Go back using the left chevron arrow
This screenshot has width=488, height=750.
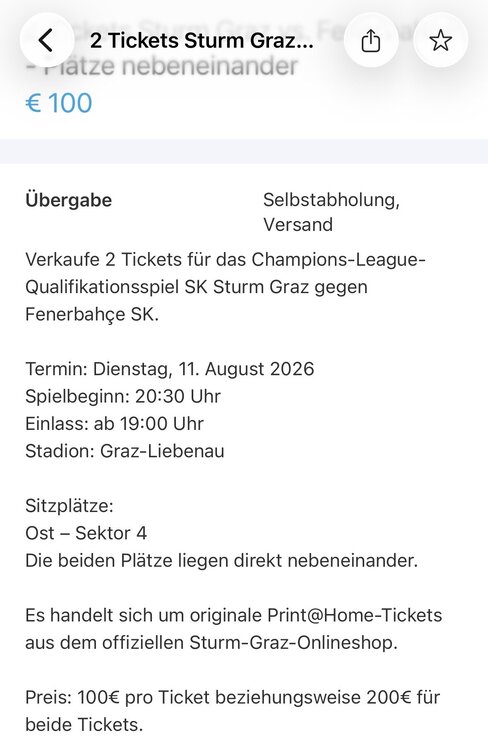coord(46,40)
